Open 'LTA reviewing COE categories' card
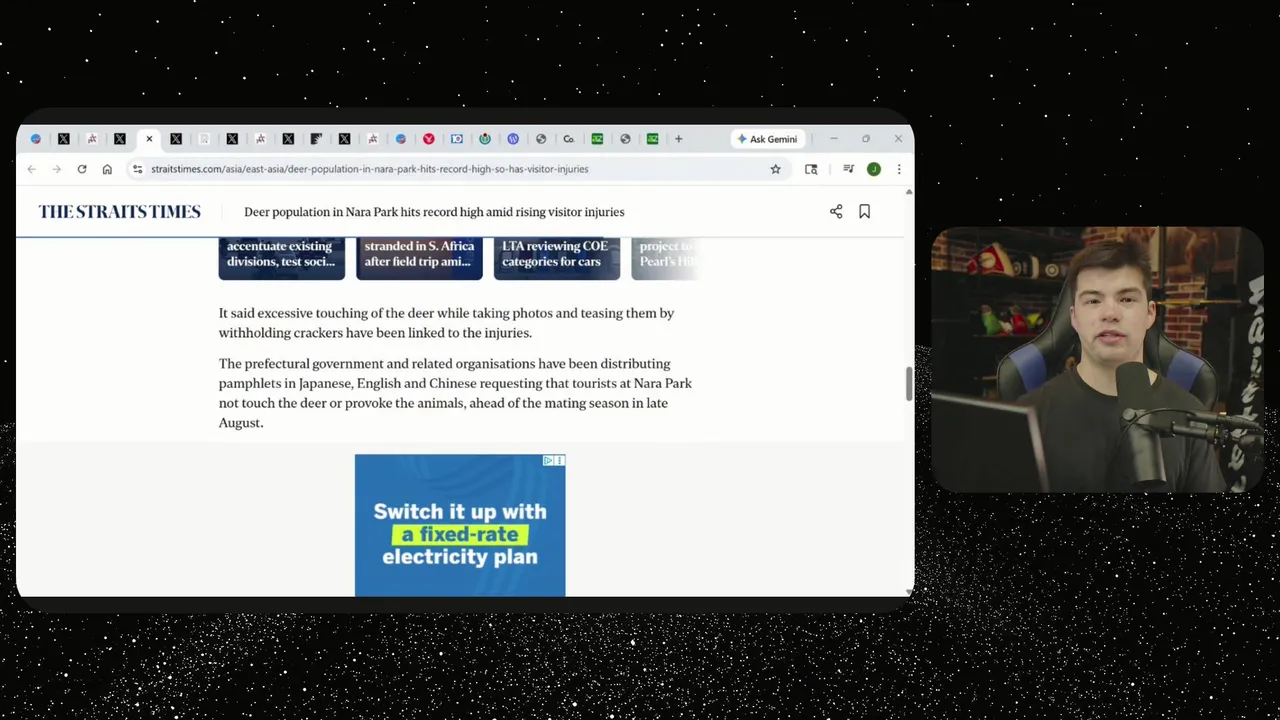The width and height of the screenshot is (1280, 720). tap(557, 257)
